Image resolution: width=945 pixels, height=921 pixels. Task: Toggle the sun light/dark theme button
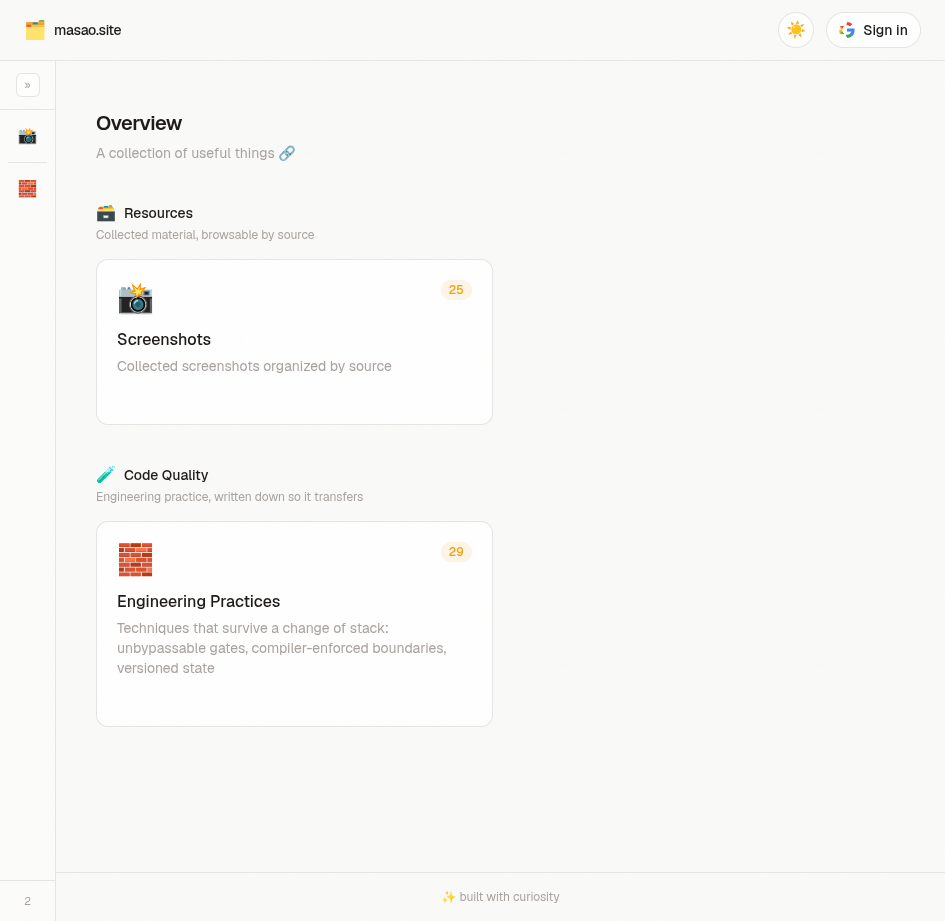[796, 30]
